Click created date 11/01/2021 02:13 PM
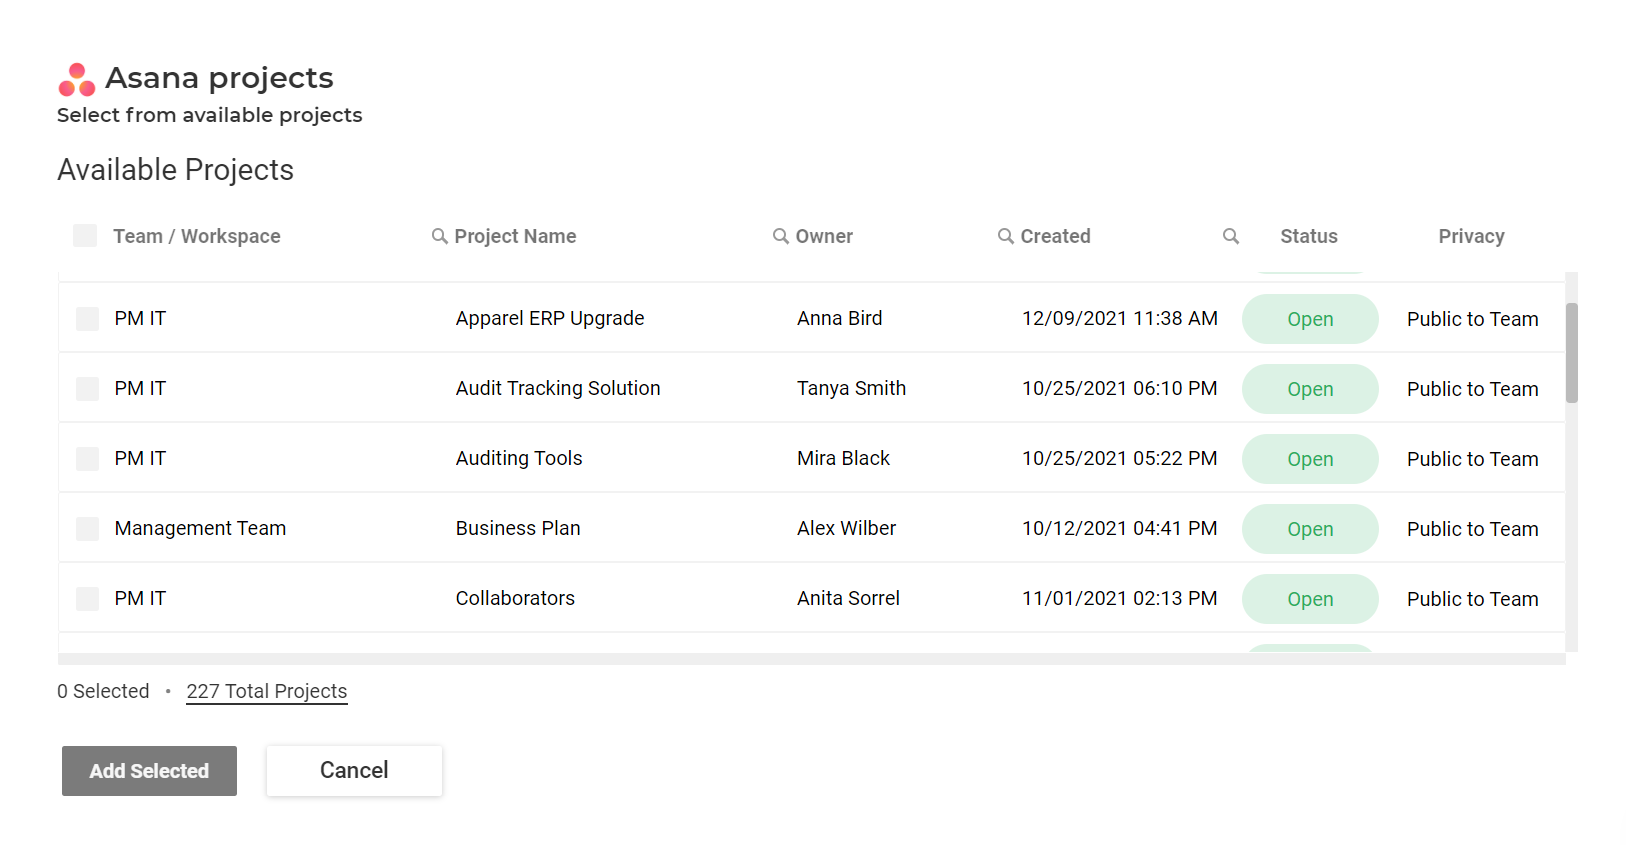1639x861 pixels. pyautogui.click(x=1120, y=598)
